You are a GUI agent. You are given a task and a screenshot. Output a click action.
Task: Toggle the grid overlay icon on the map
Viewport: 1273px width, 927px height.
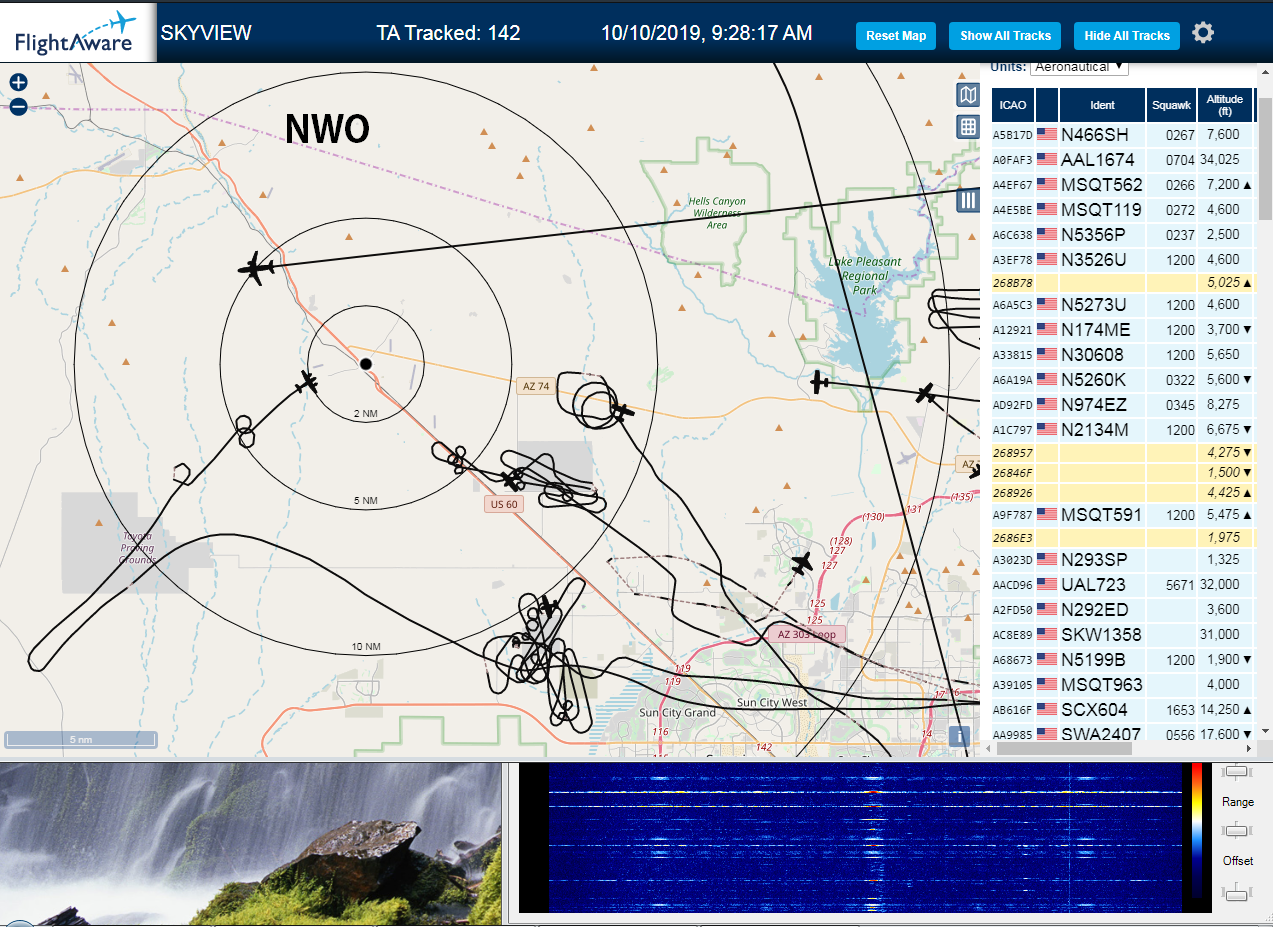point(967,127)
